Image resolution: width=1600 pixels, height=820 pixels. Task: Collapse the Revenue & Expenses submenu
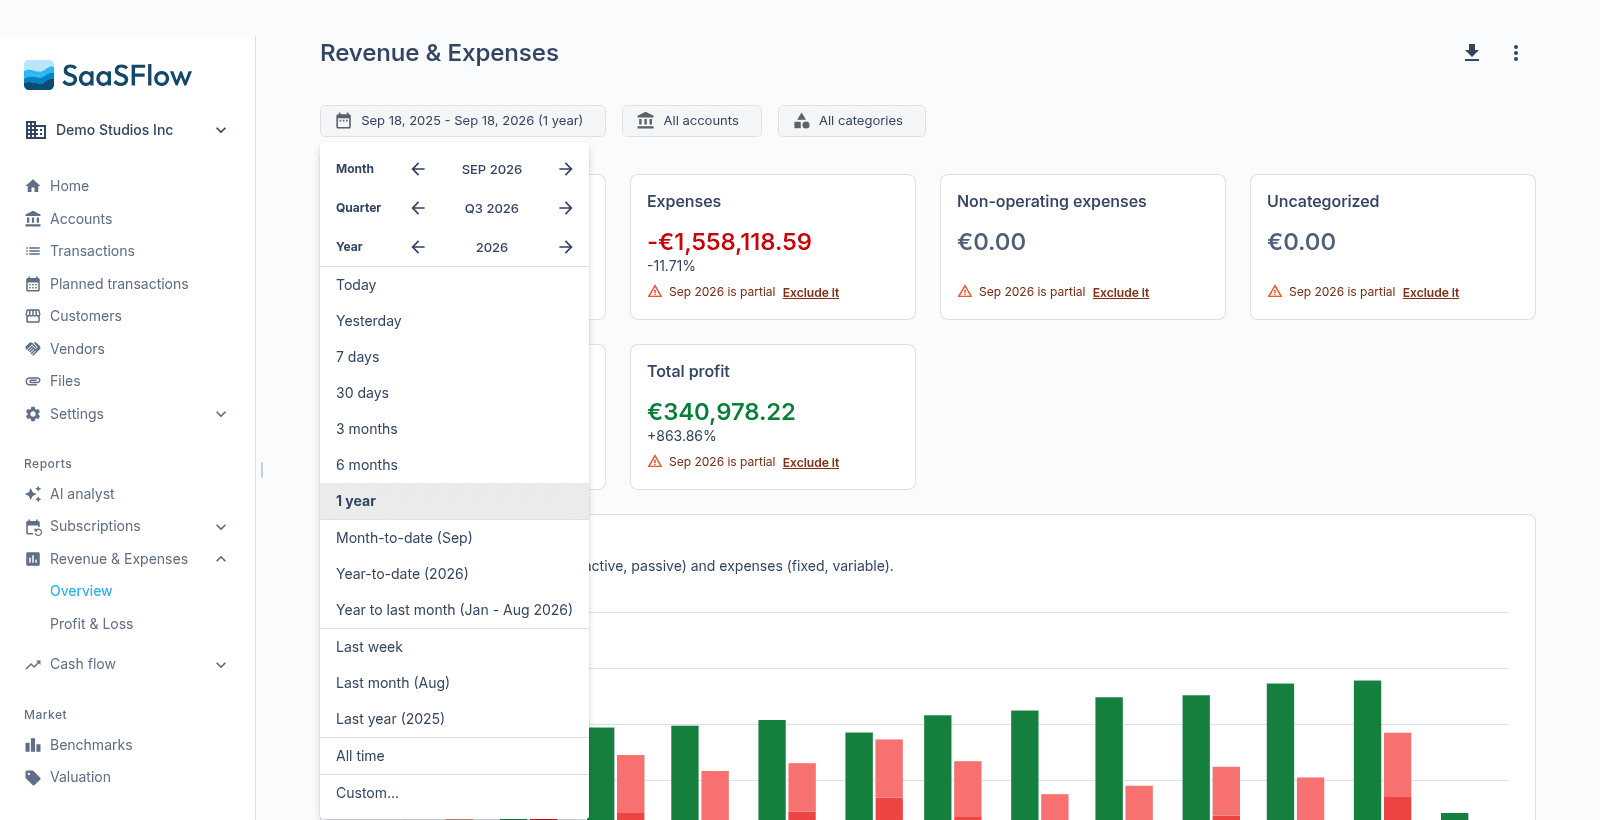221,559
